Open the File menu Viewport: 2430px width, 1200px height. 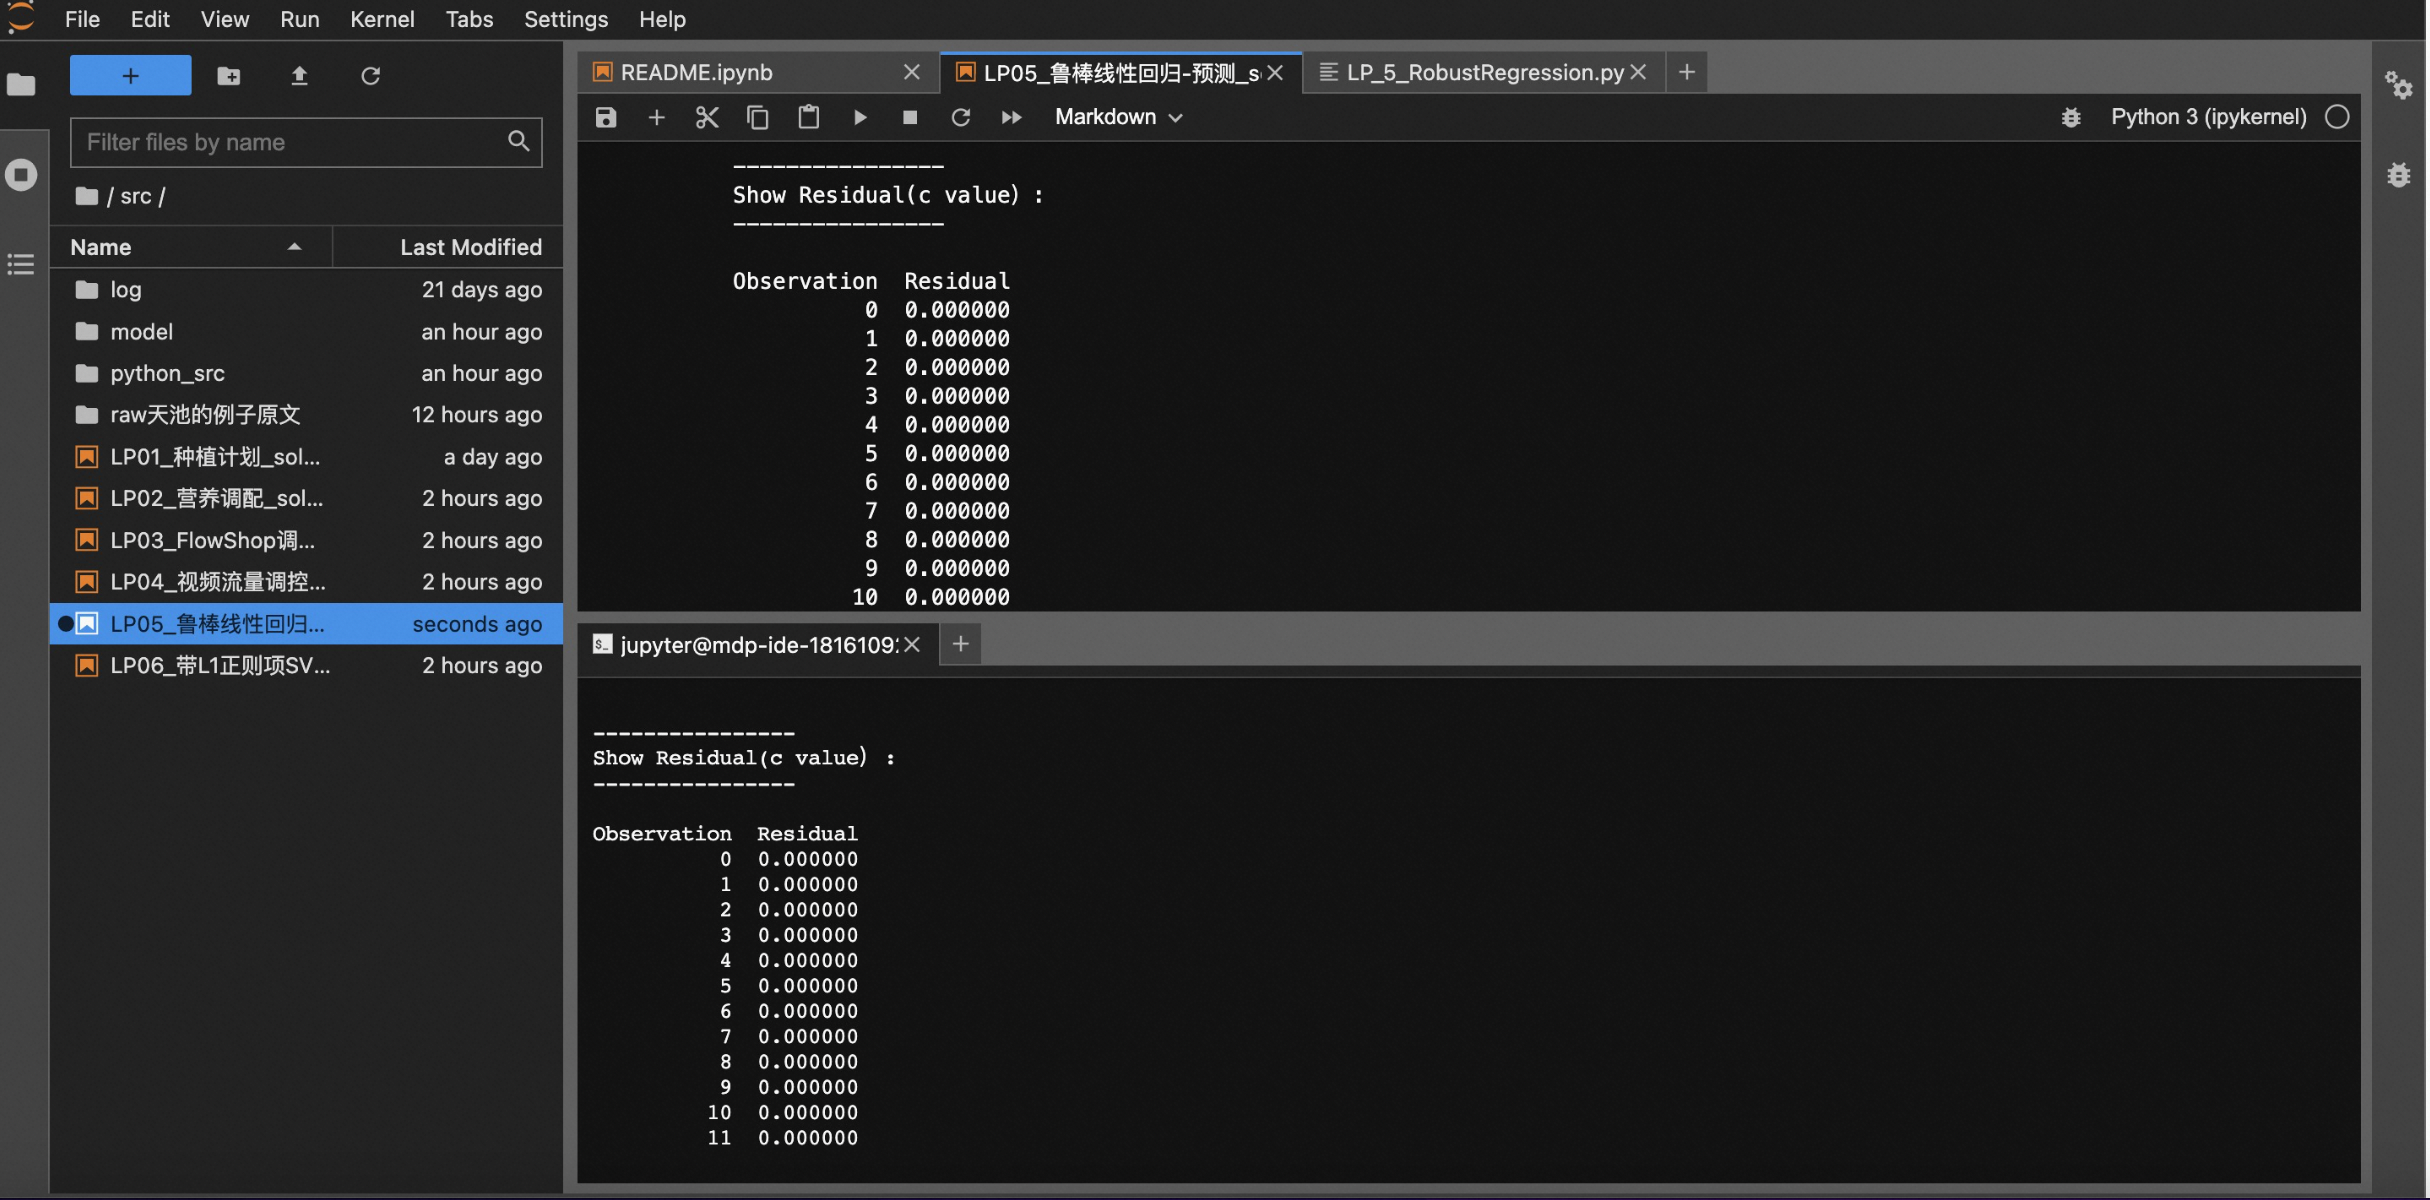[82, 19]
